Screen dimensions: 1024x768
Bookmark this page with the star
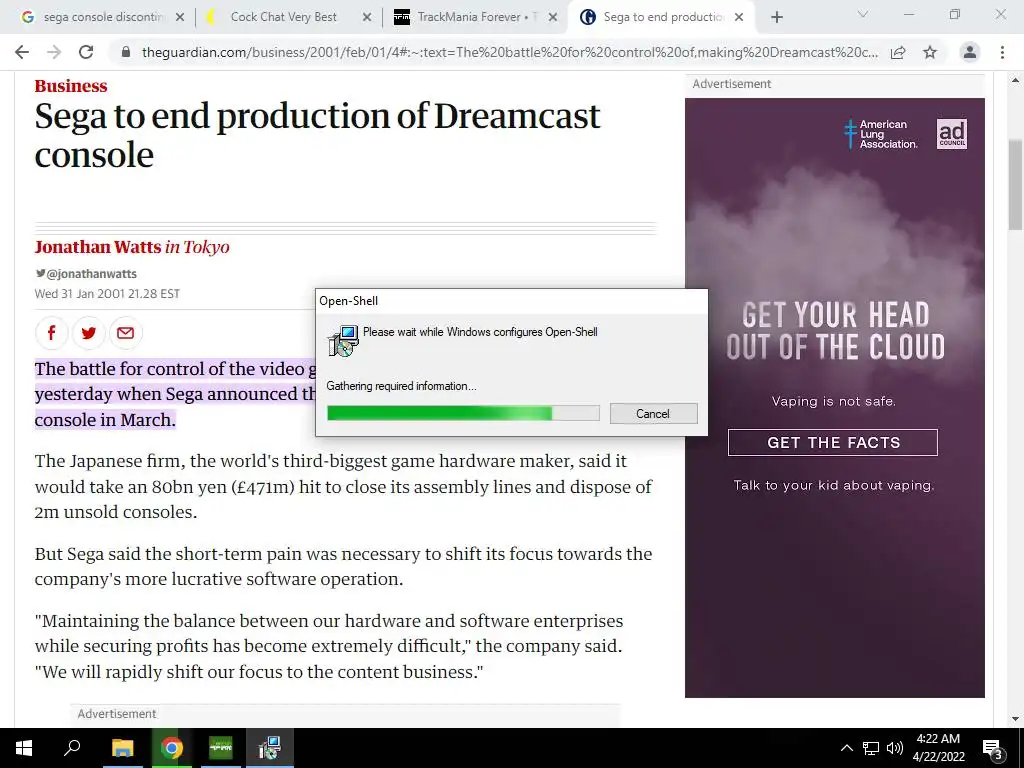coord(930,52)
